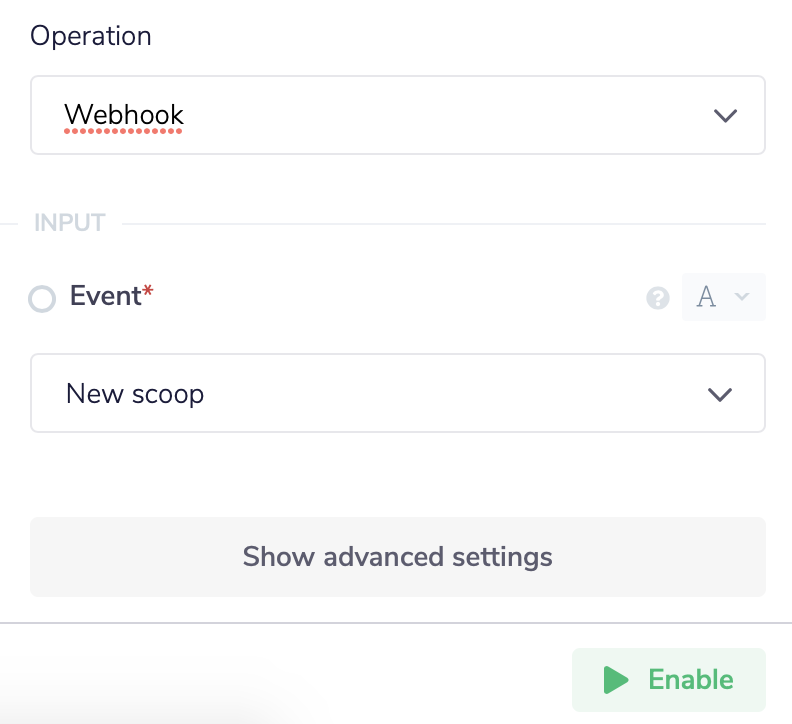Screen dimensions: 792x724
Task: Click the help question mark icon beside Event
Action: 657,298
